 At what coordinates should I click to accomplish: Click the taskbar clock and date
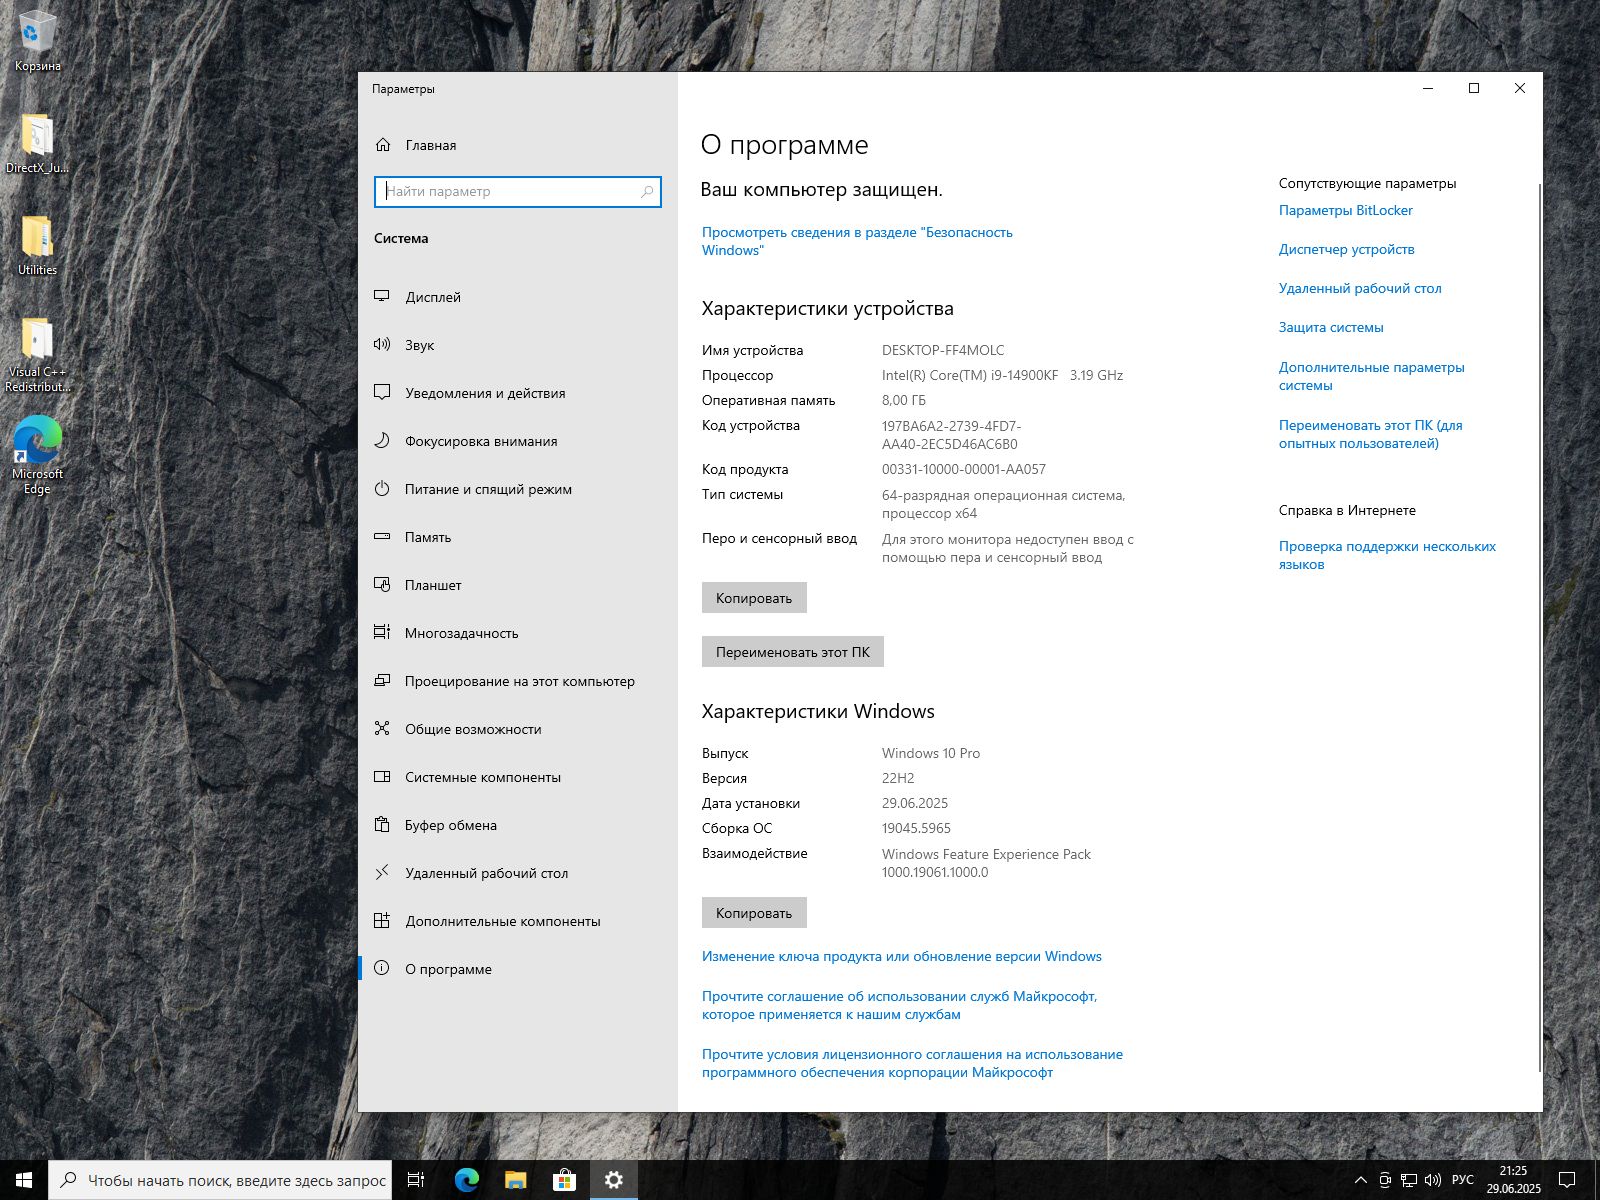(x=1513, y=1180)
